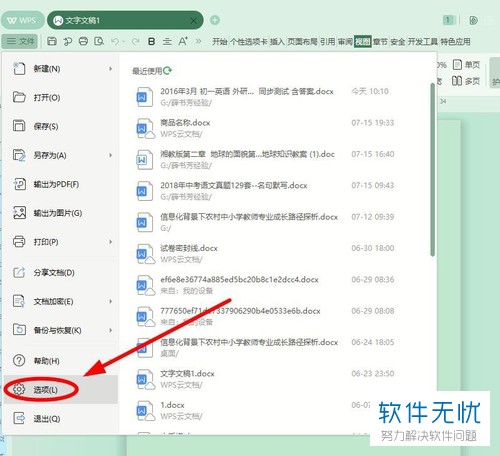Image resolution: width=500 pixels, height=456 pixels.
Task: Expand more quick toolbar items chevron
Action: coord(198,41)
